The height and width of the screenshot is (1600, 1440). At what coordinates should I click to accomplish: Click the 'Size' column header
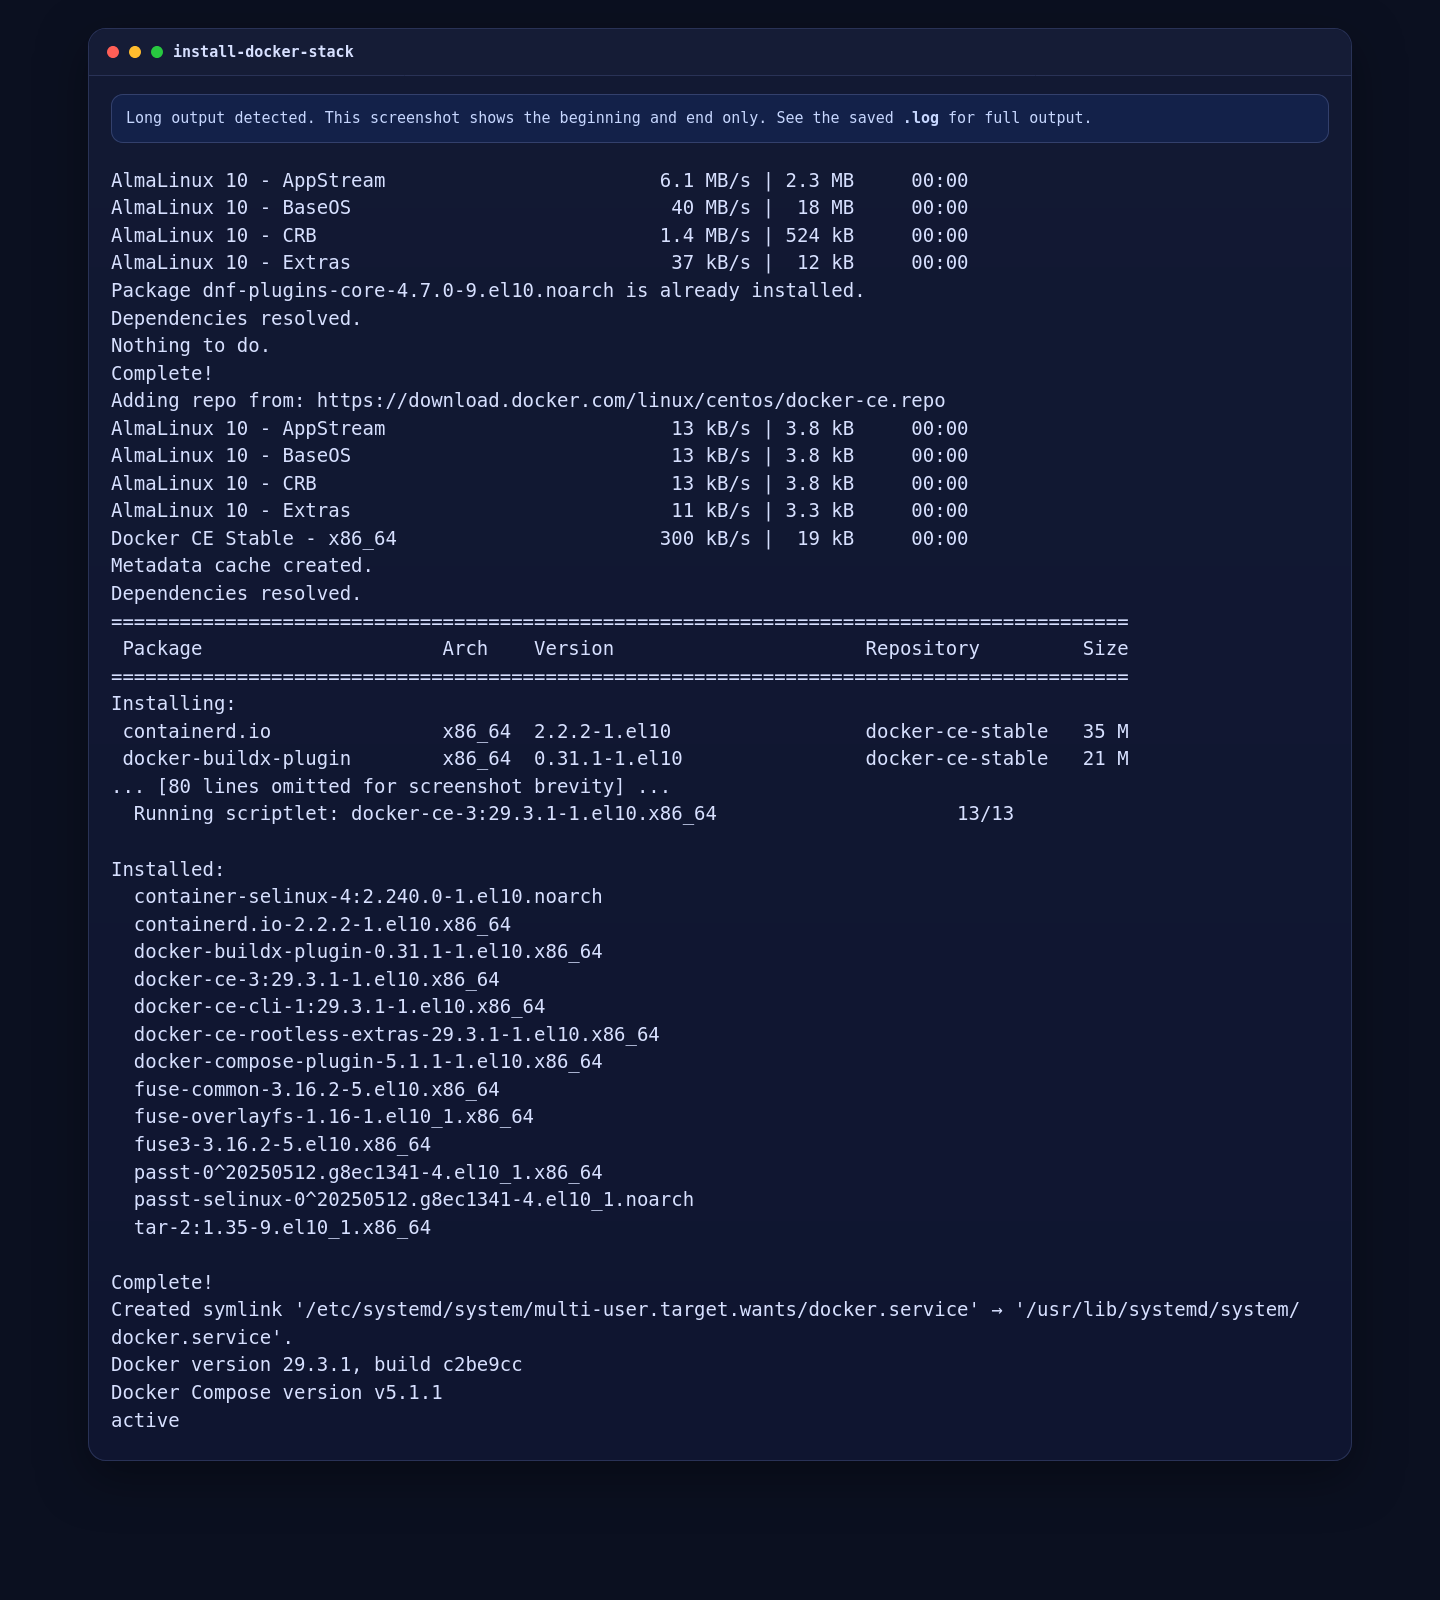pos(1105,649)
